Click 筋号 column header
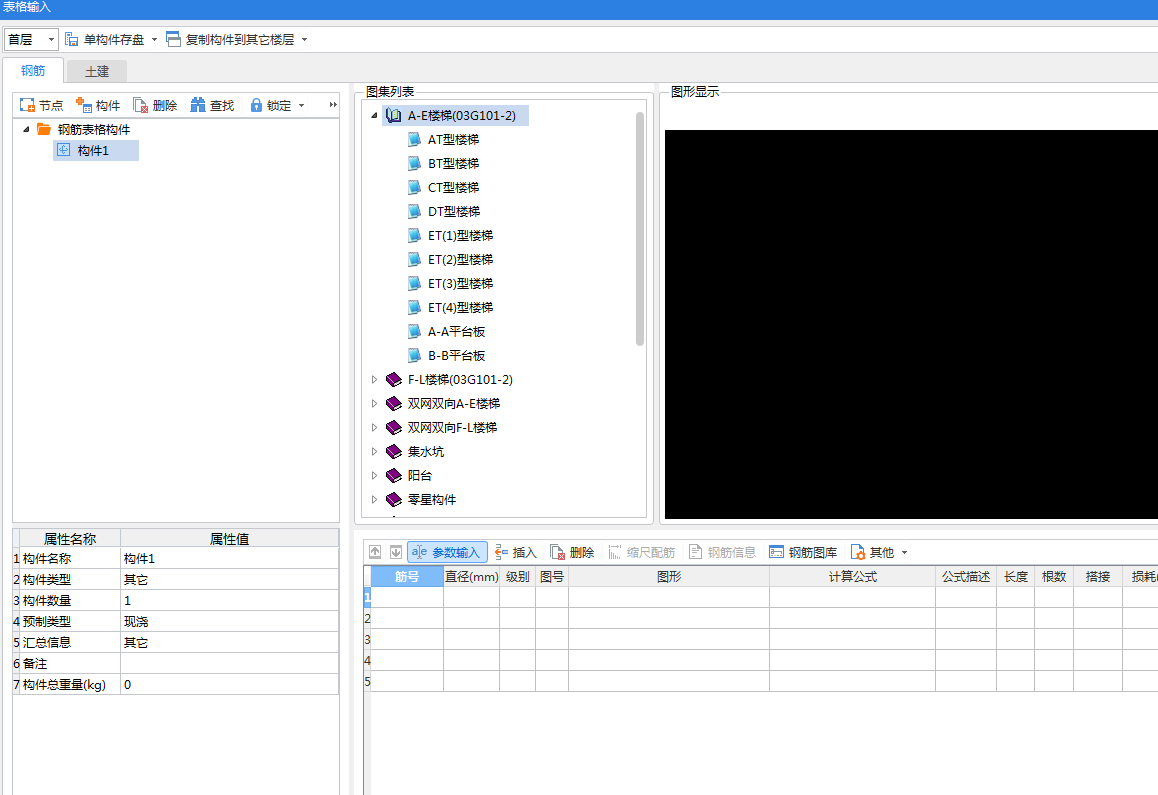Image resolution: width=1158 pixels, height=795 pixels. [407, 576]
